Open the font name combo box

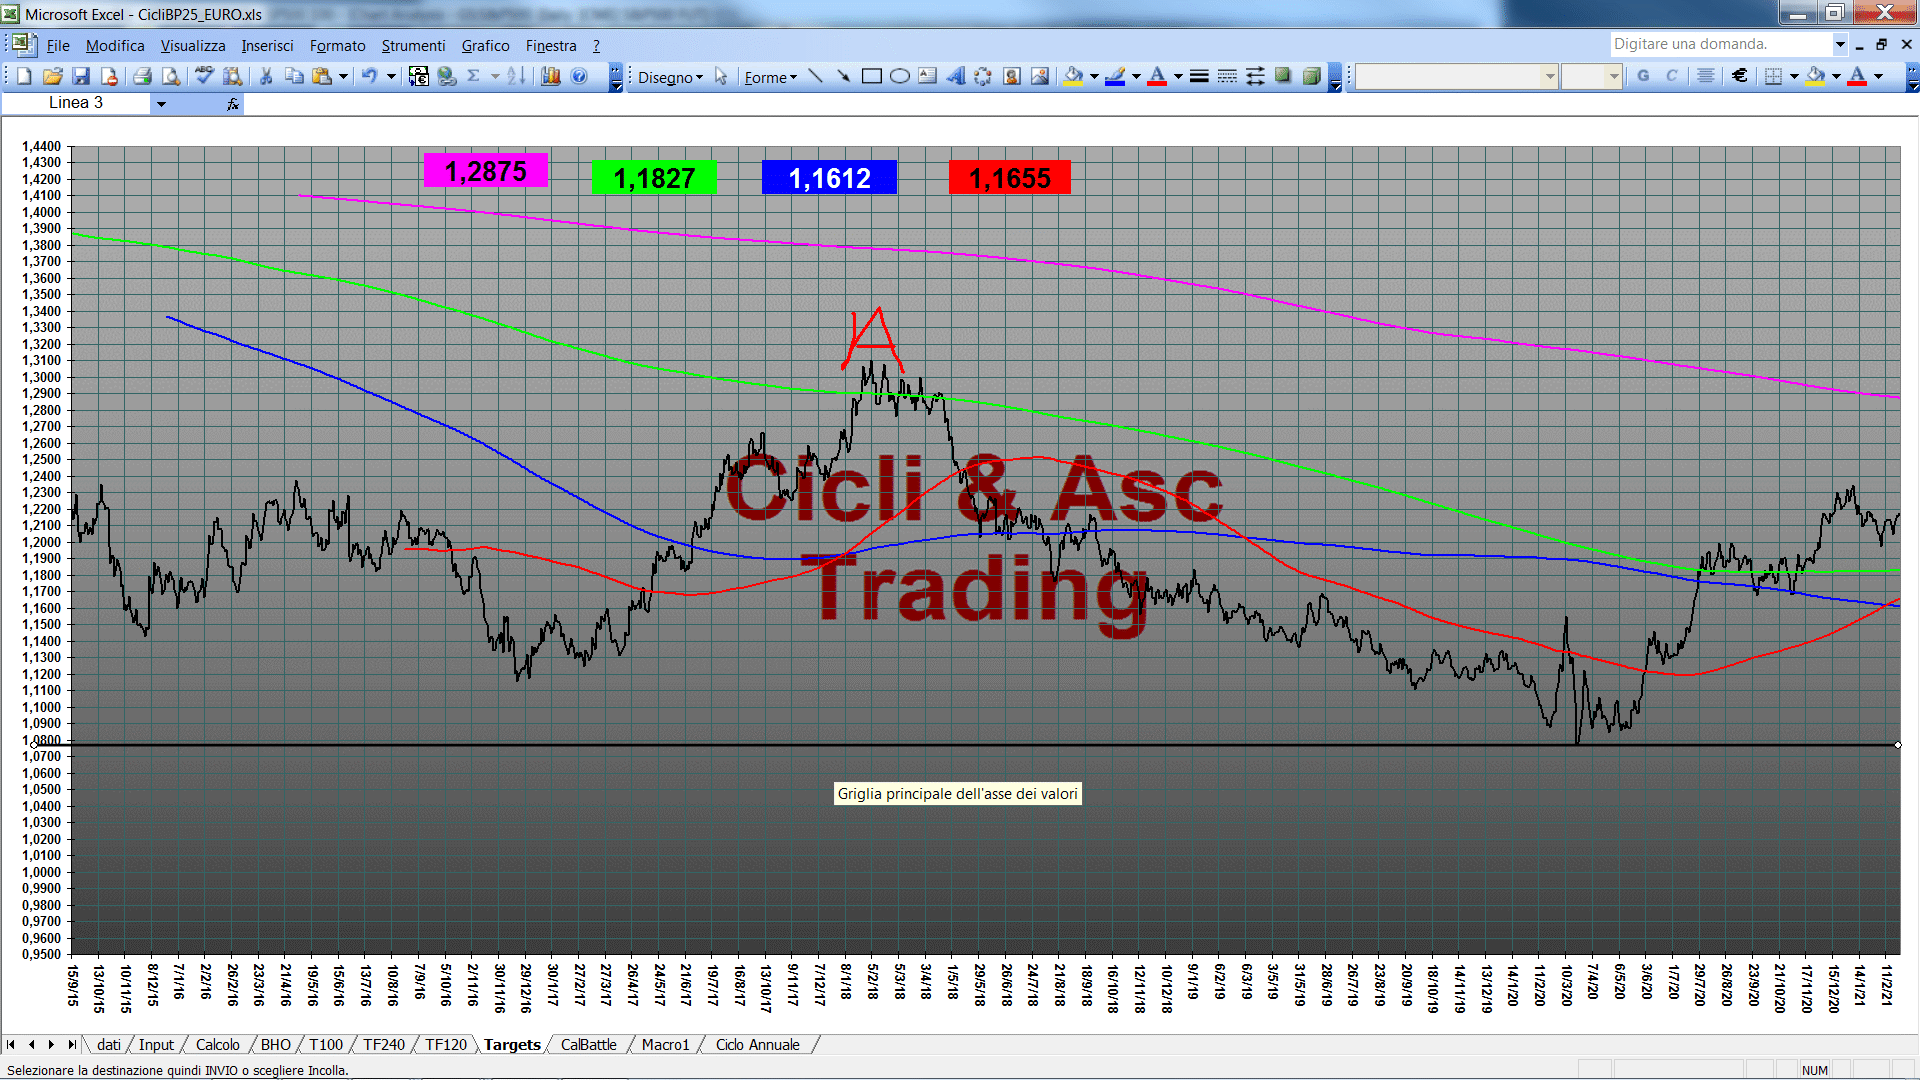(1456, 76)
